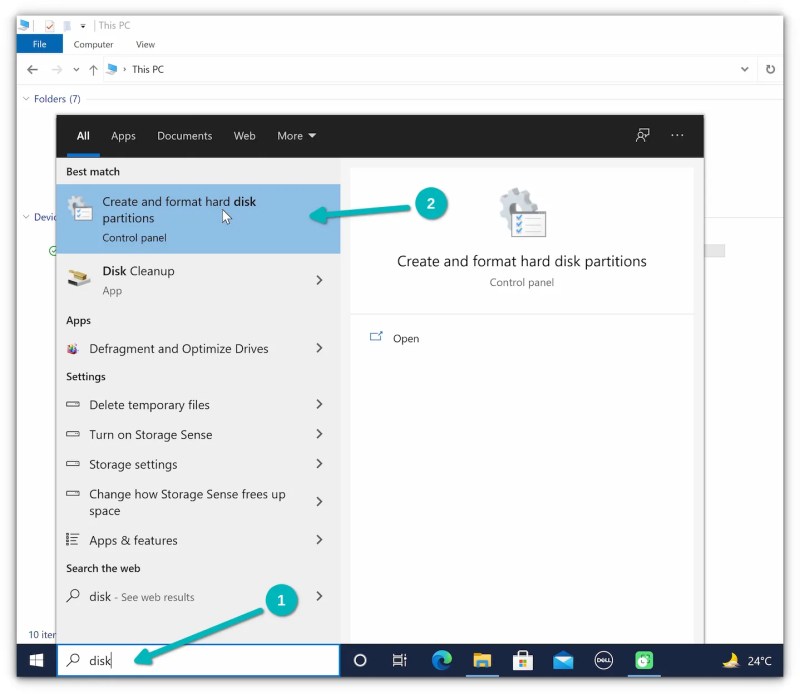Viewport: 800px width, 694px height.
Task: Open the More filter dropdown
Action: [x=296, y=135]
